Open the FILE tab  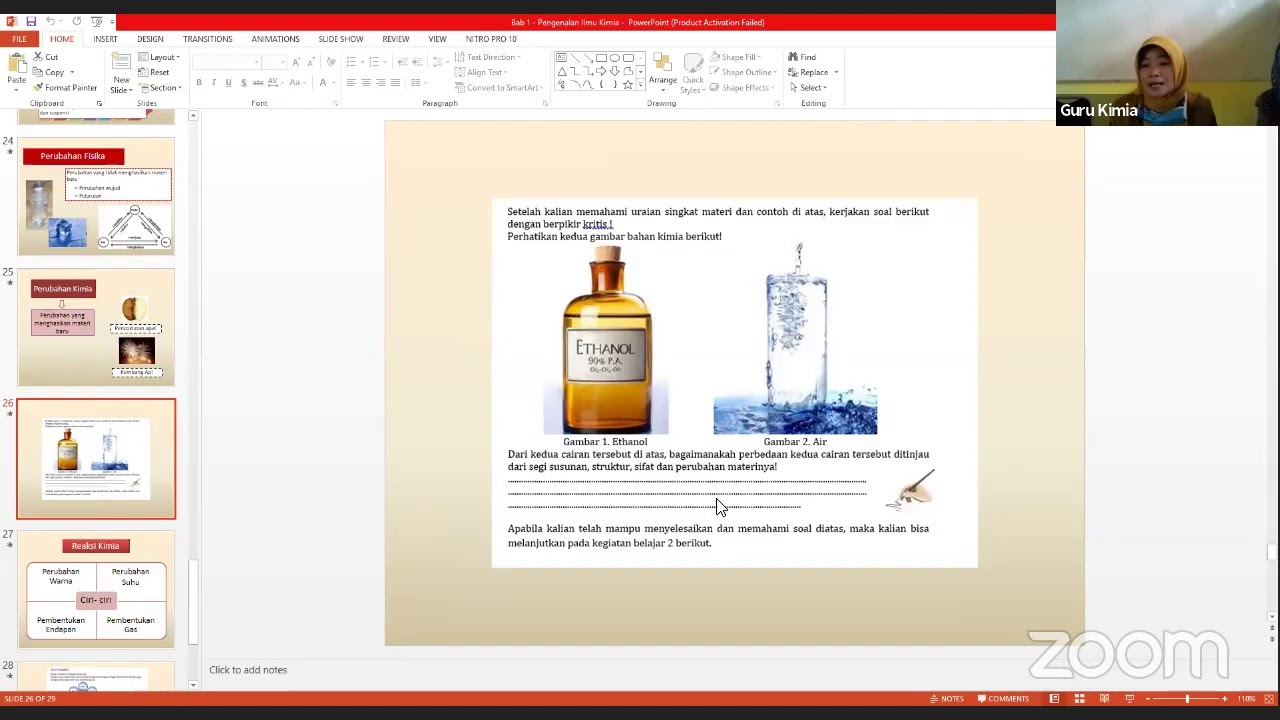[x=19, y=39]
